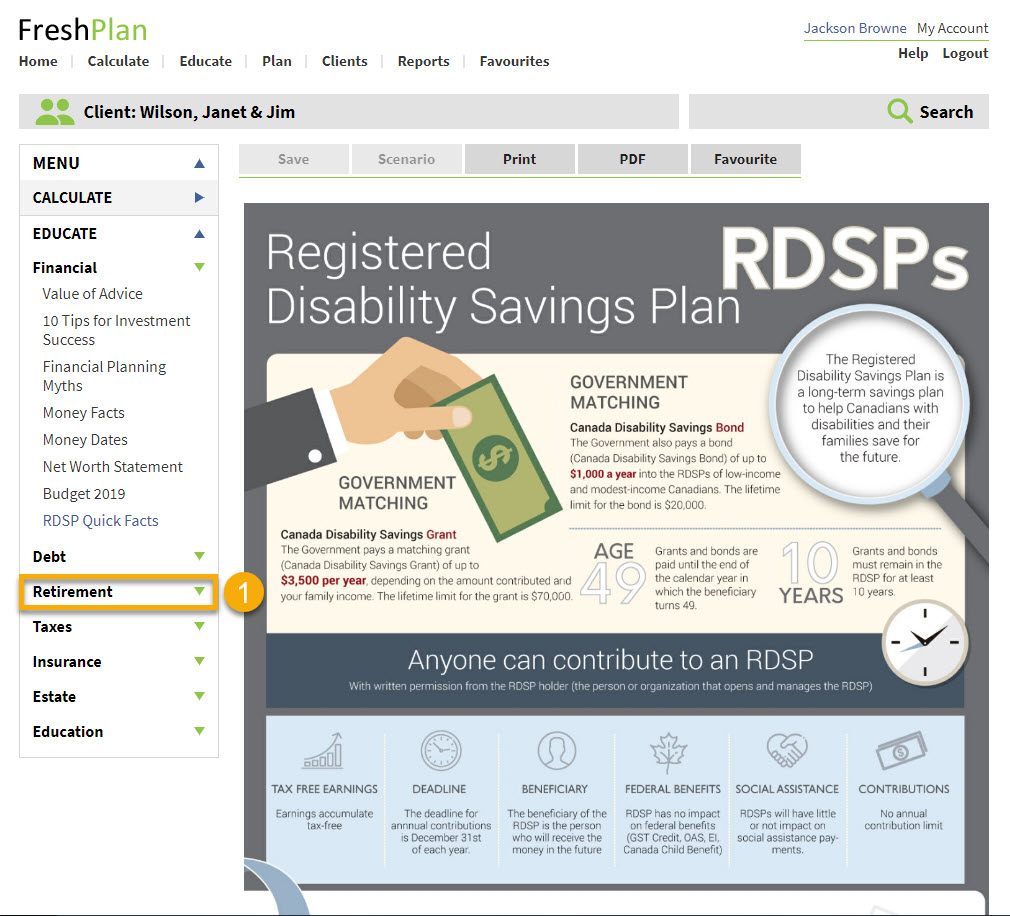Open the Clients menu
The width and height of the screenshot is (1010, 916).
point(345,61)
